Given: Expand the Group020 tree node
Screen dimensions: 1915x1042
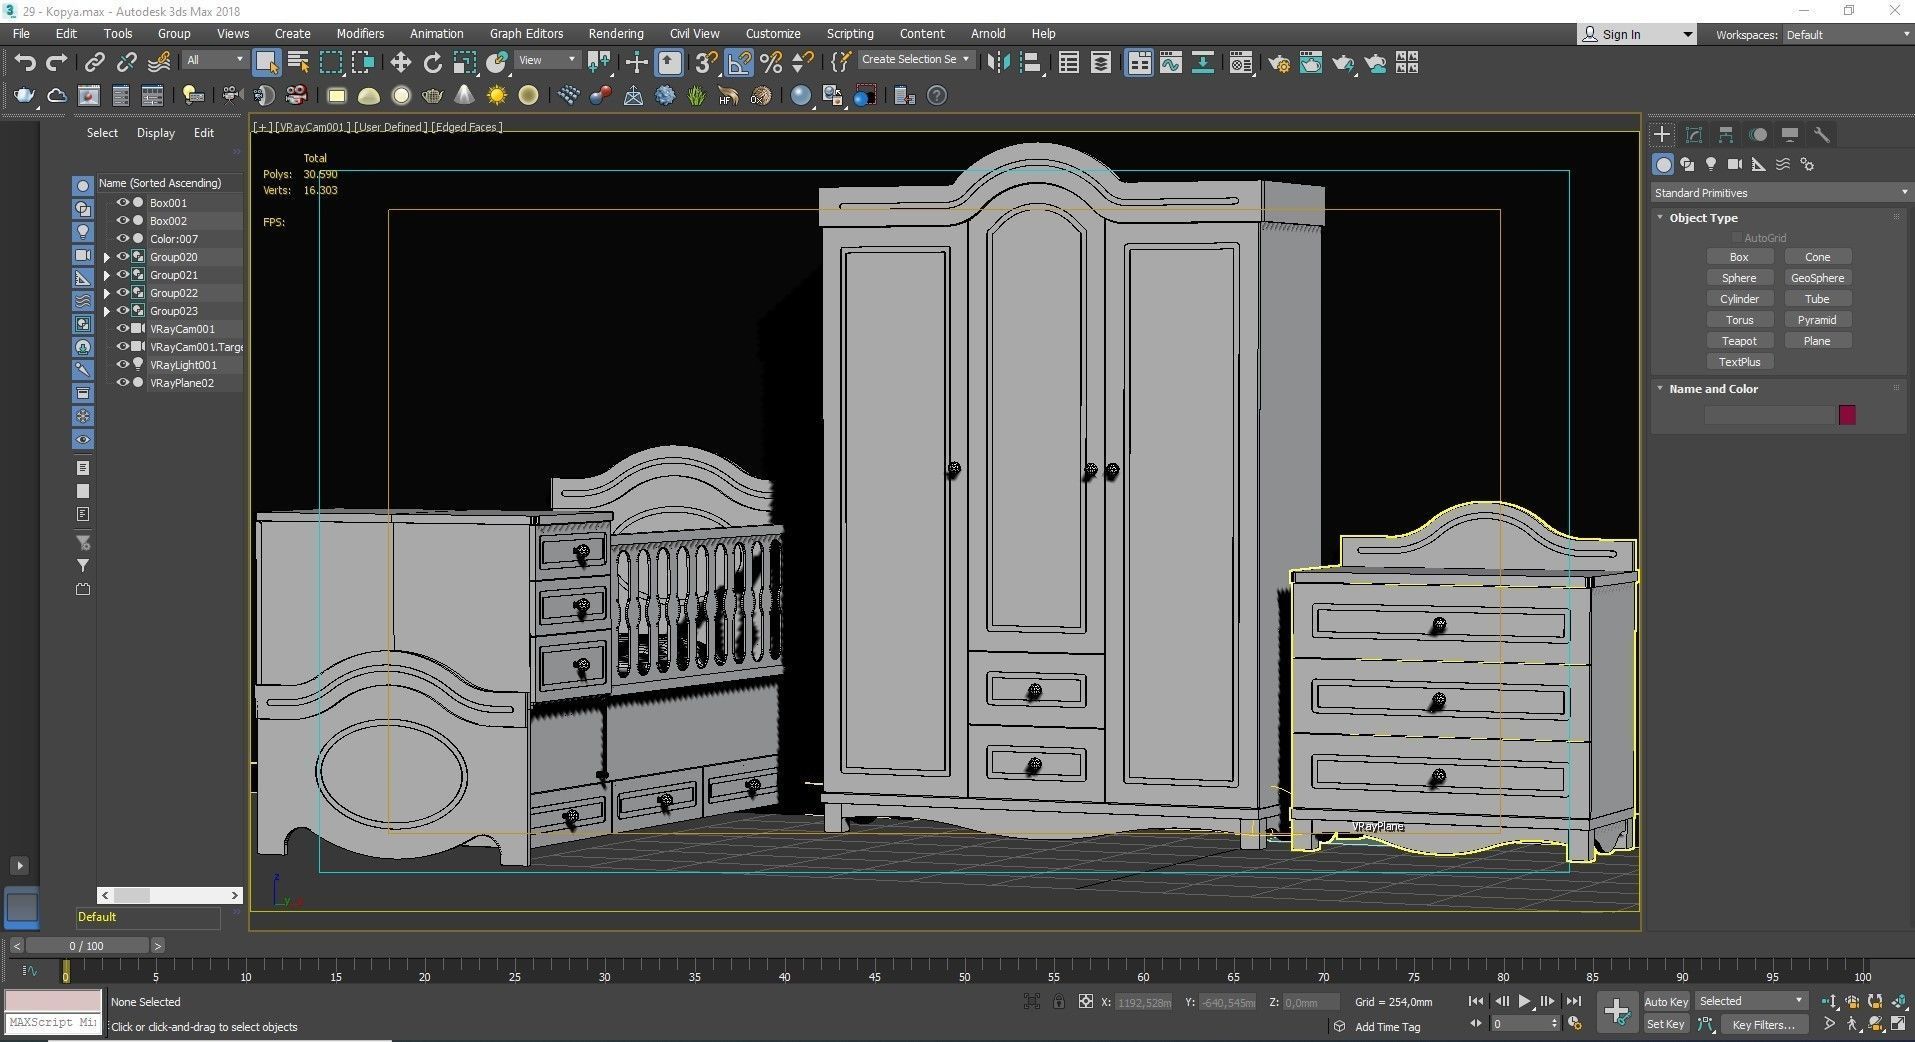Looking at the screenshot, I should (x=107, y=257).
